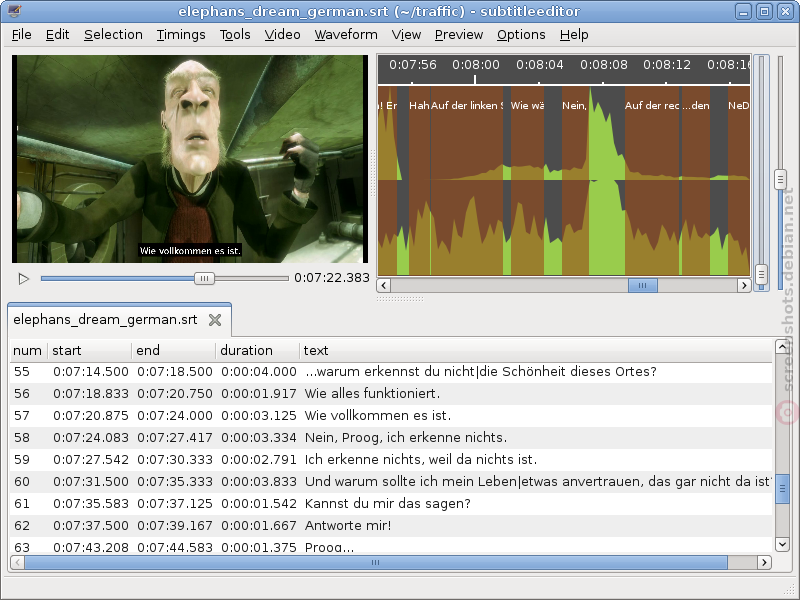Open the Video menu
Image resolution: width=800 pixels, height=600 pixels.
tap(282, 35)
